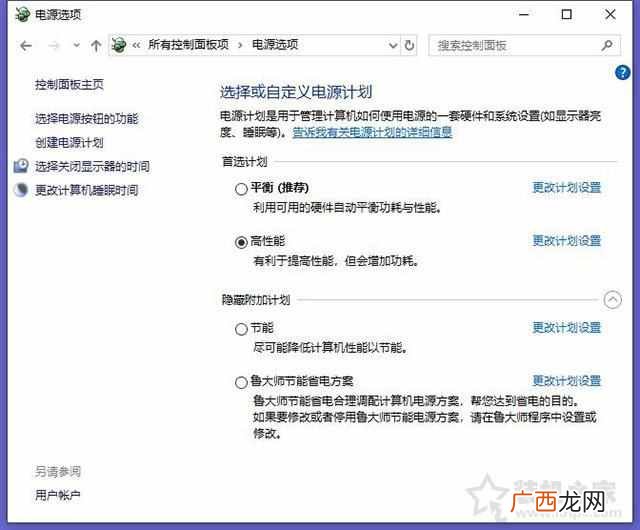Focus the 搜索控制面板 search box

(524, 45)
